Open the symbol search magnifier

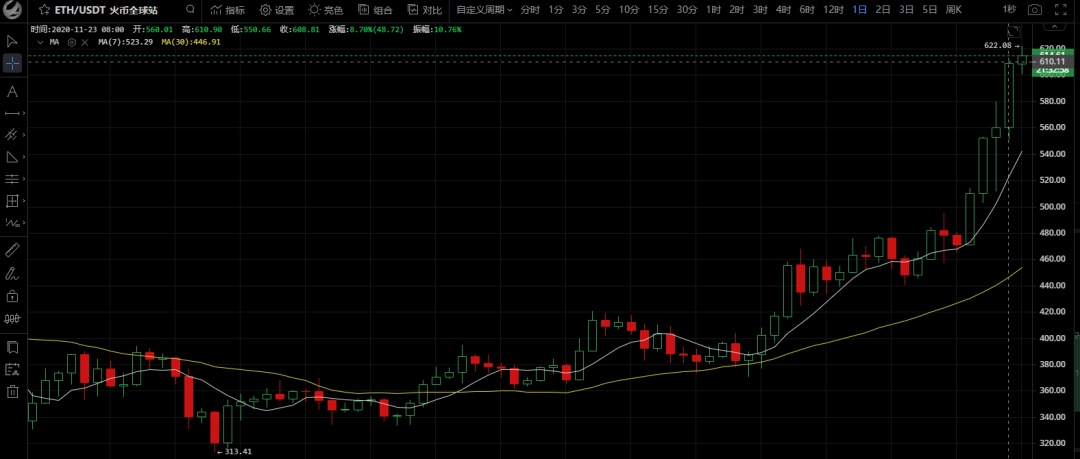(x=190, y=10)
